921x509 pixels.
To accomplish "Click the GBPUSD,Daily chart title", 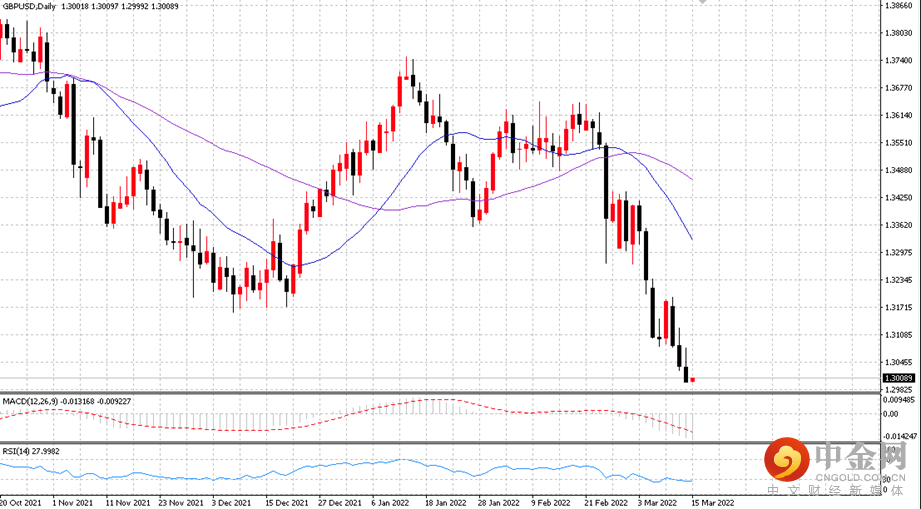I will (x=29, y=6).
